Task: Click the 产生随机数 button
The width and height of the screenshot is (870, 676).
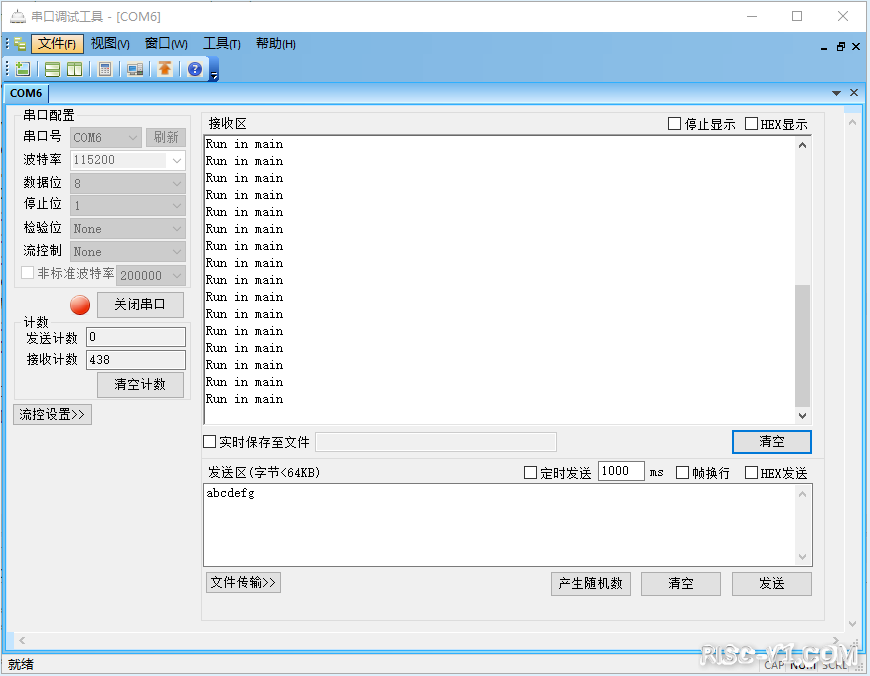Action: coord(590,584)
